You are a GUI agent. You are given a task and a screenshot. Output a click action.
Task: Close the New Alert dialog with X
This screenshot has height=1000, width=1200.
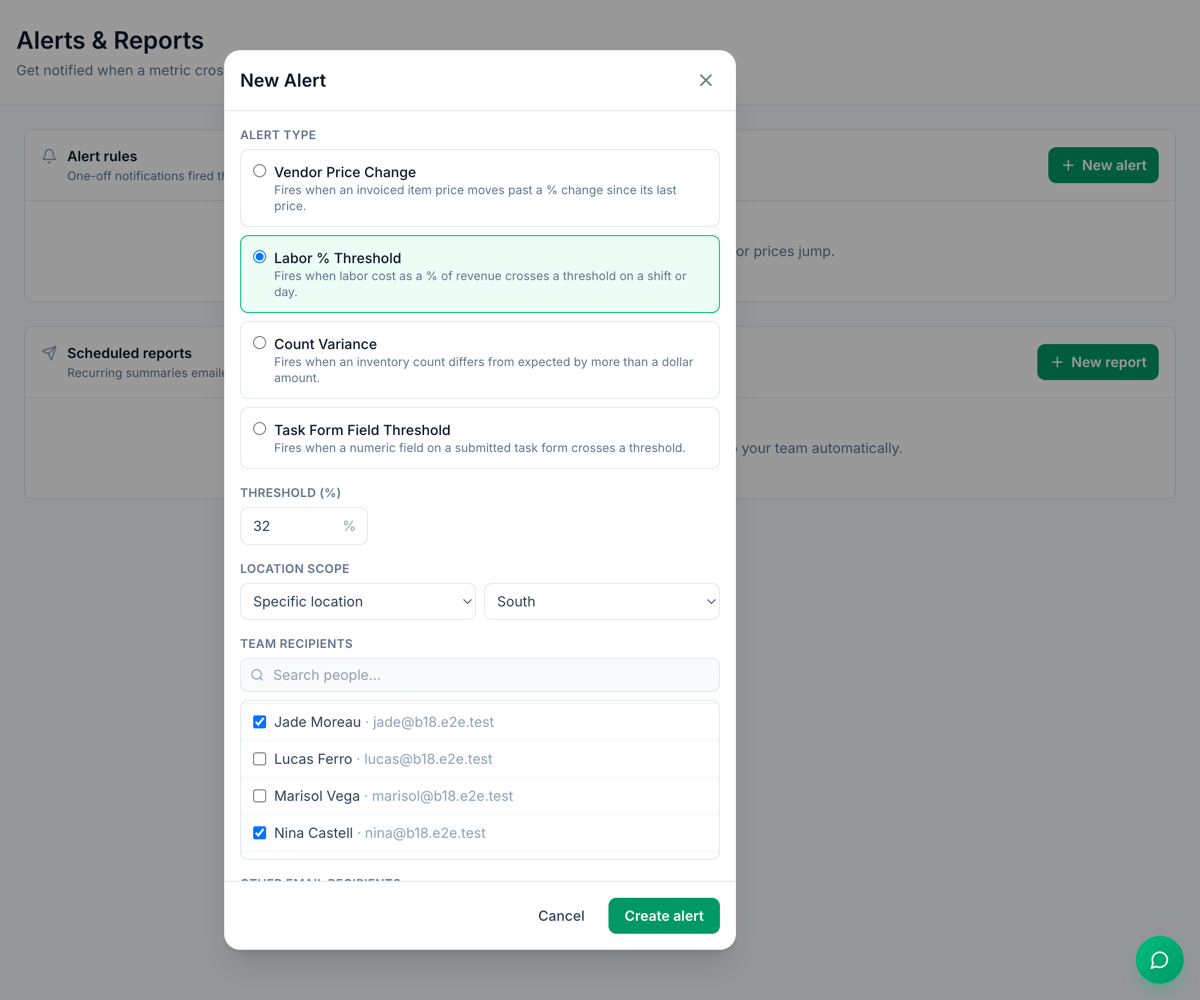point(706,80)
